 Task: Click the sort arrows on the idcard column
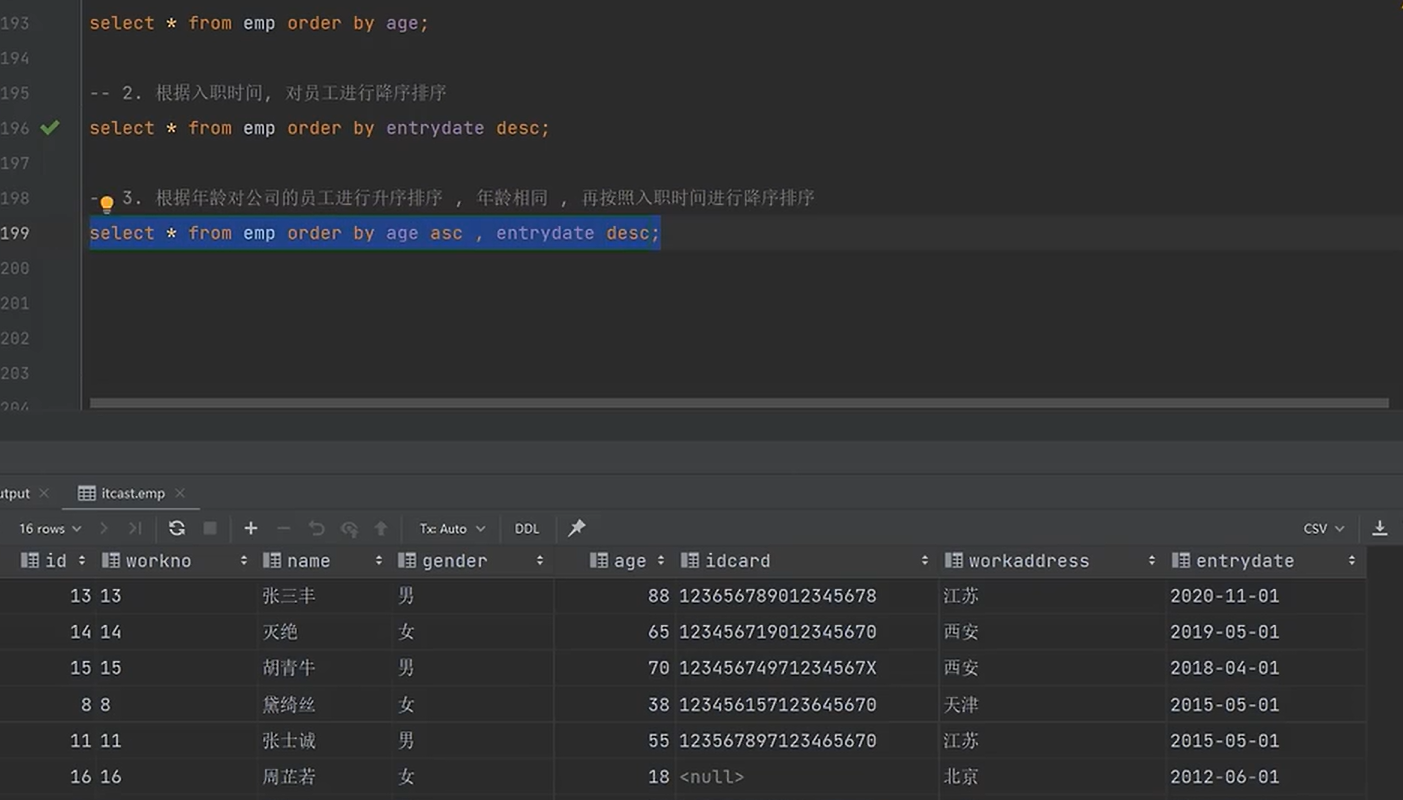pos(925,561)
